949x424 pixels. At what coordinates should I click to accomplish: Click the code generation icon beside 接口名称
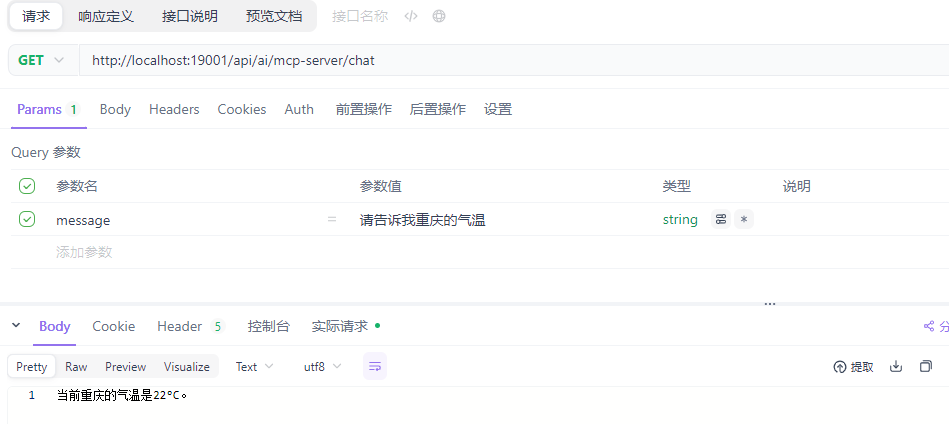[410, 16]
